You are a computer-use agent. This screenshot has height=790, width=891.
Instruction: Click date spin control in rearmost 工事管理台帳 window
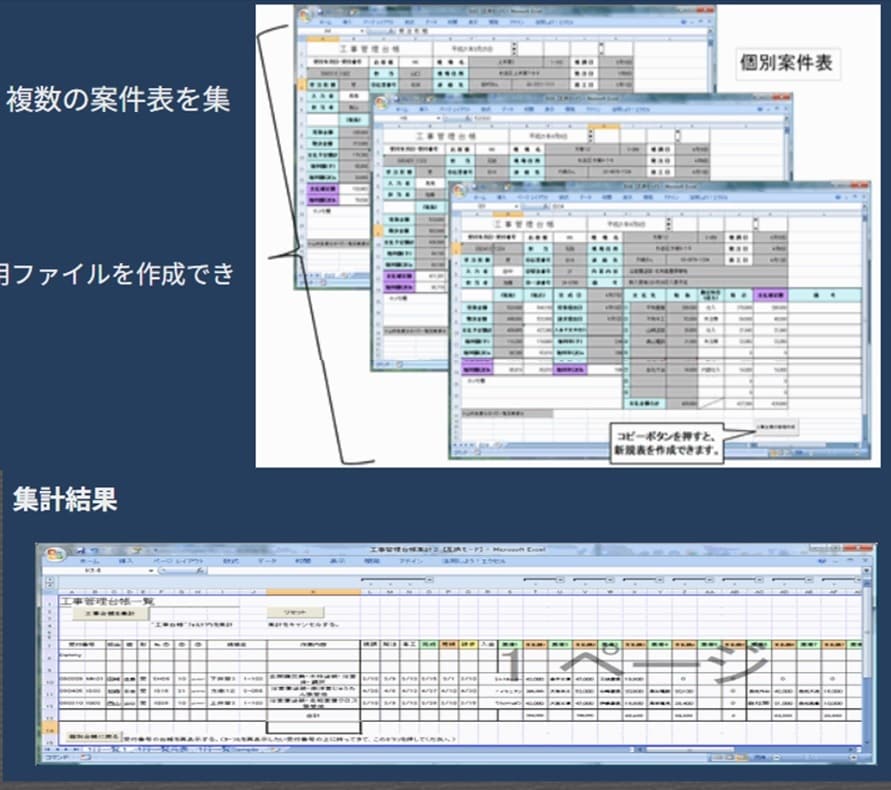pos(514,48)
